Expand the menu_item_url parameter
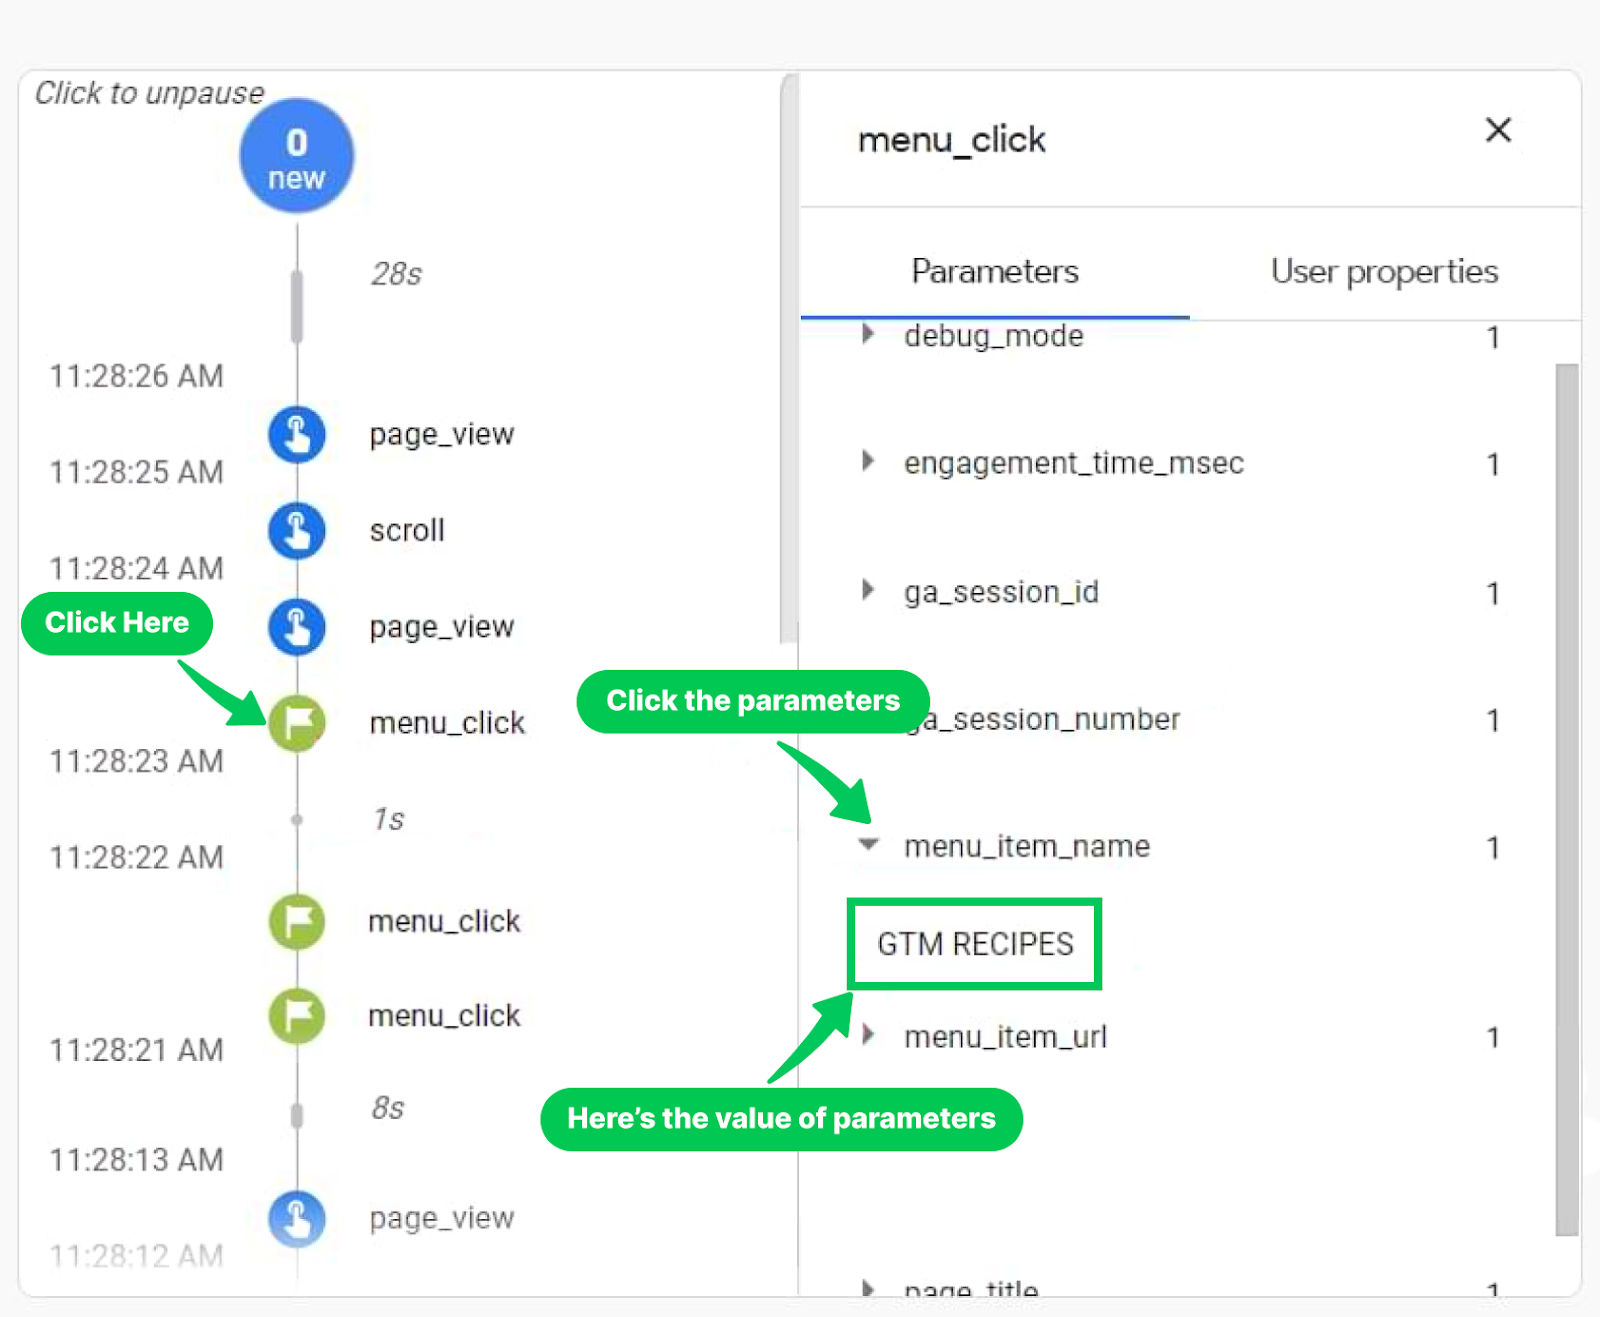 (x=868, y=1036)
